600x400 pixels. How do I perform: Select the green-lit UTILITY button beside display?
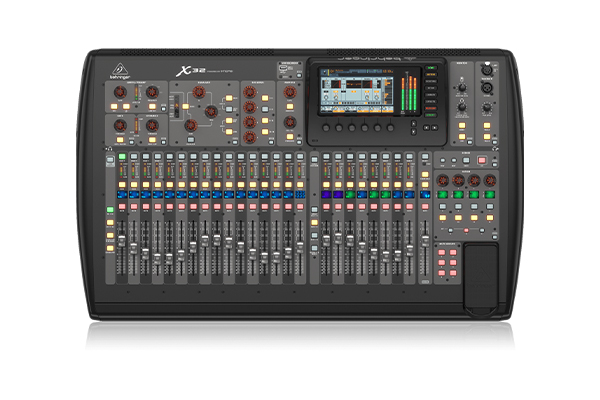(431, 115)
